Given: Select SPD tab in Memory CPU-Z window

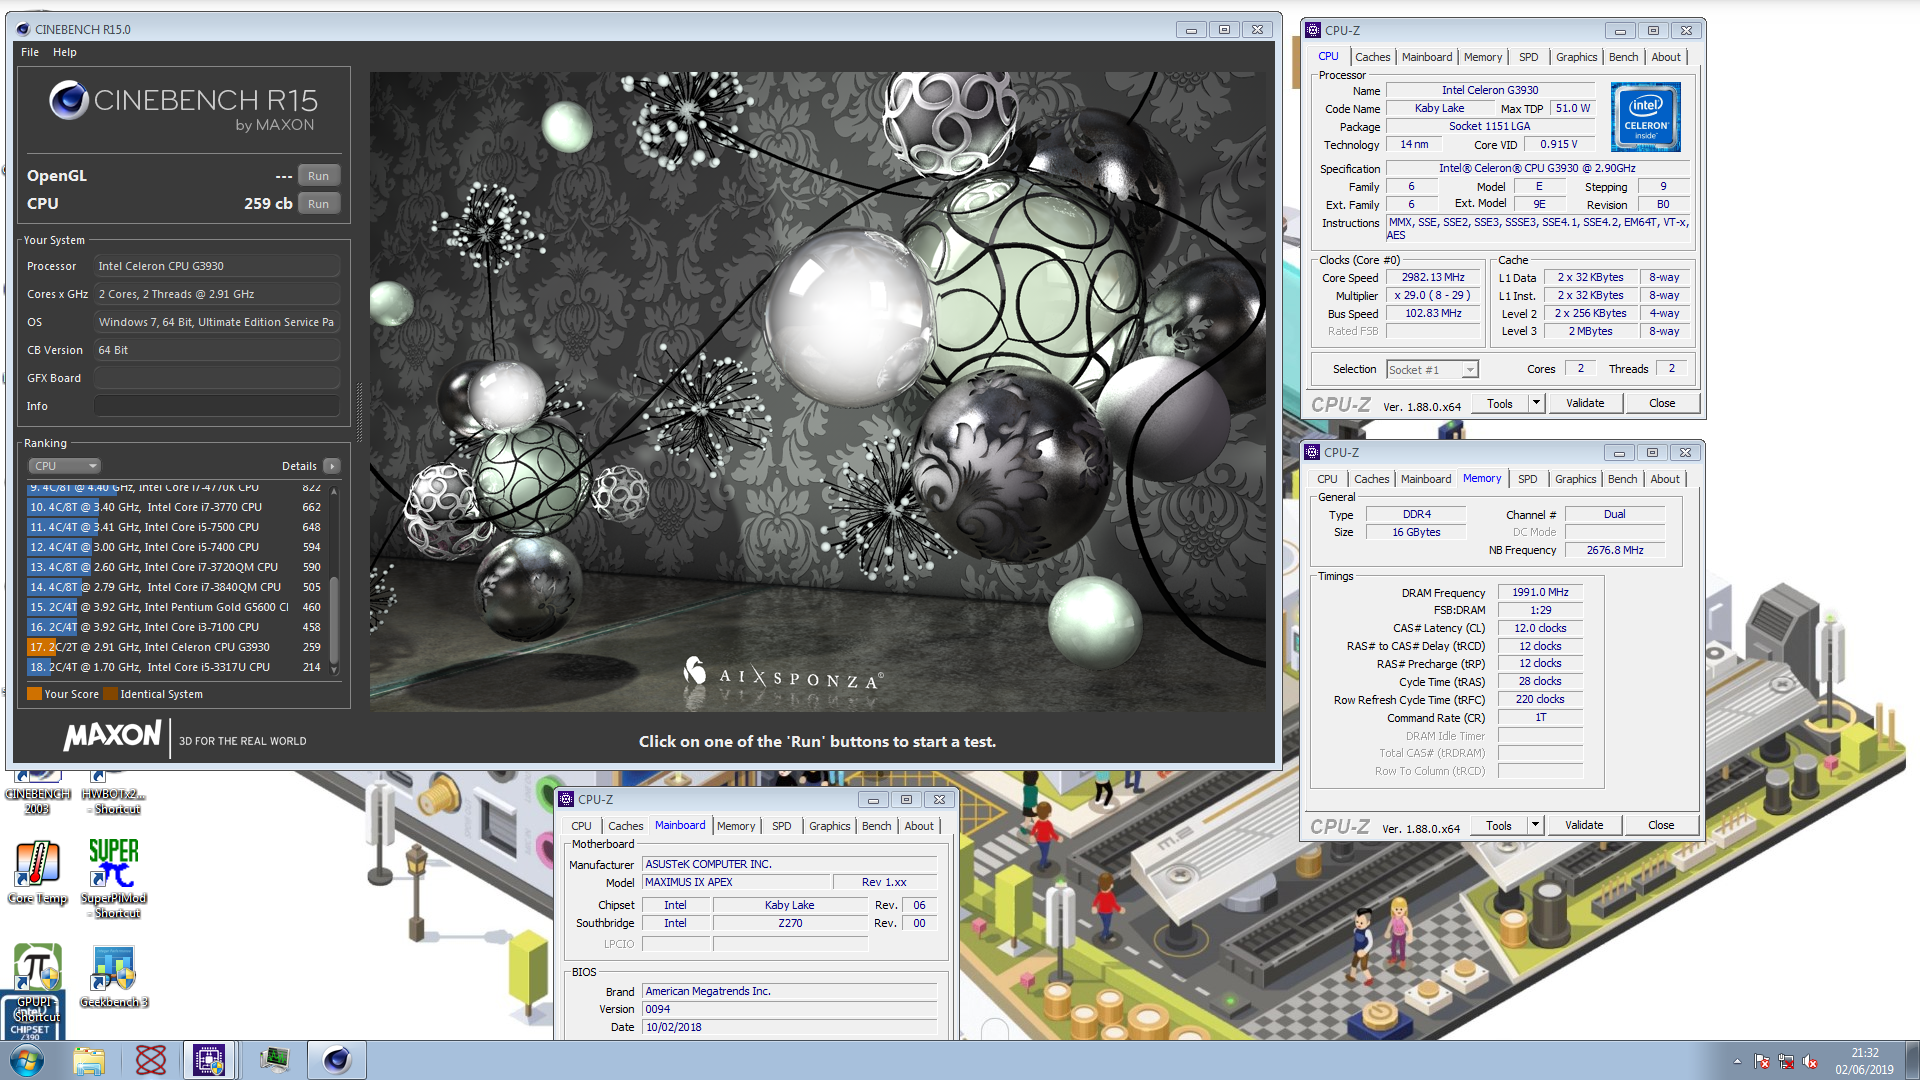Looking at the screenshot, I should [x=1527, y=479].
